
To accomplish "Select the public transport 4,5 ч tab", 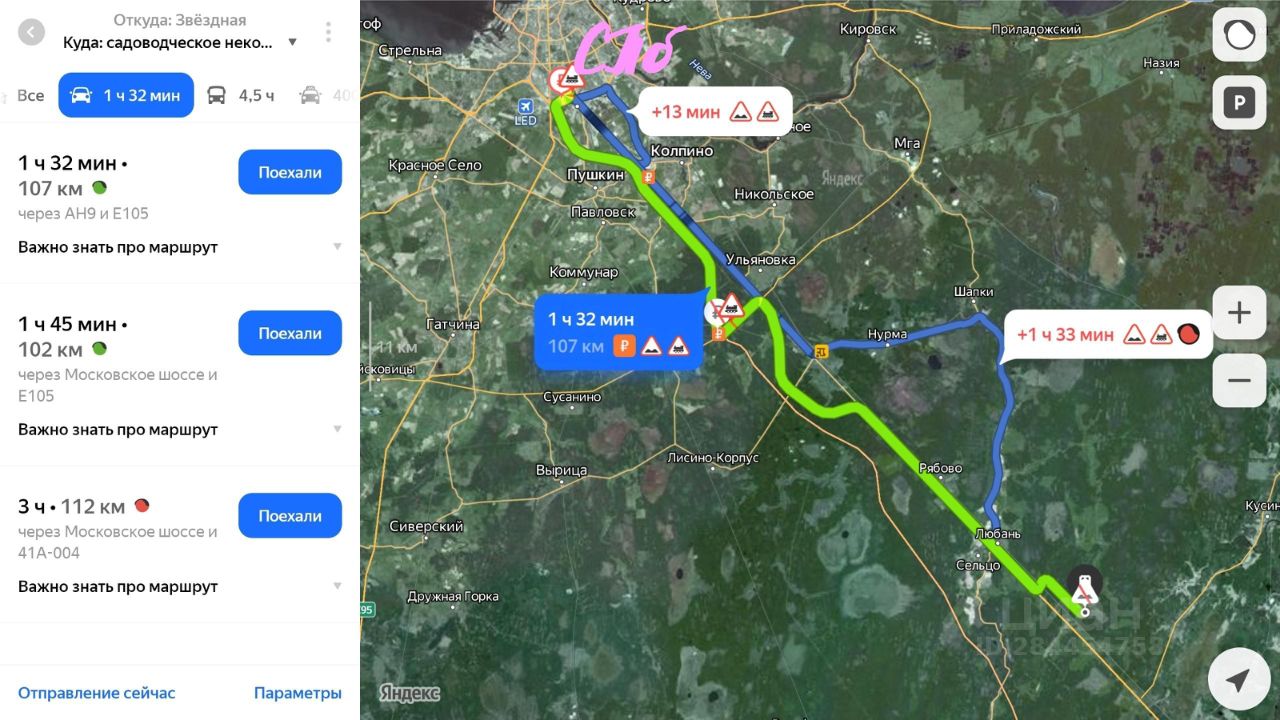I will click(241, 95).
